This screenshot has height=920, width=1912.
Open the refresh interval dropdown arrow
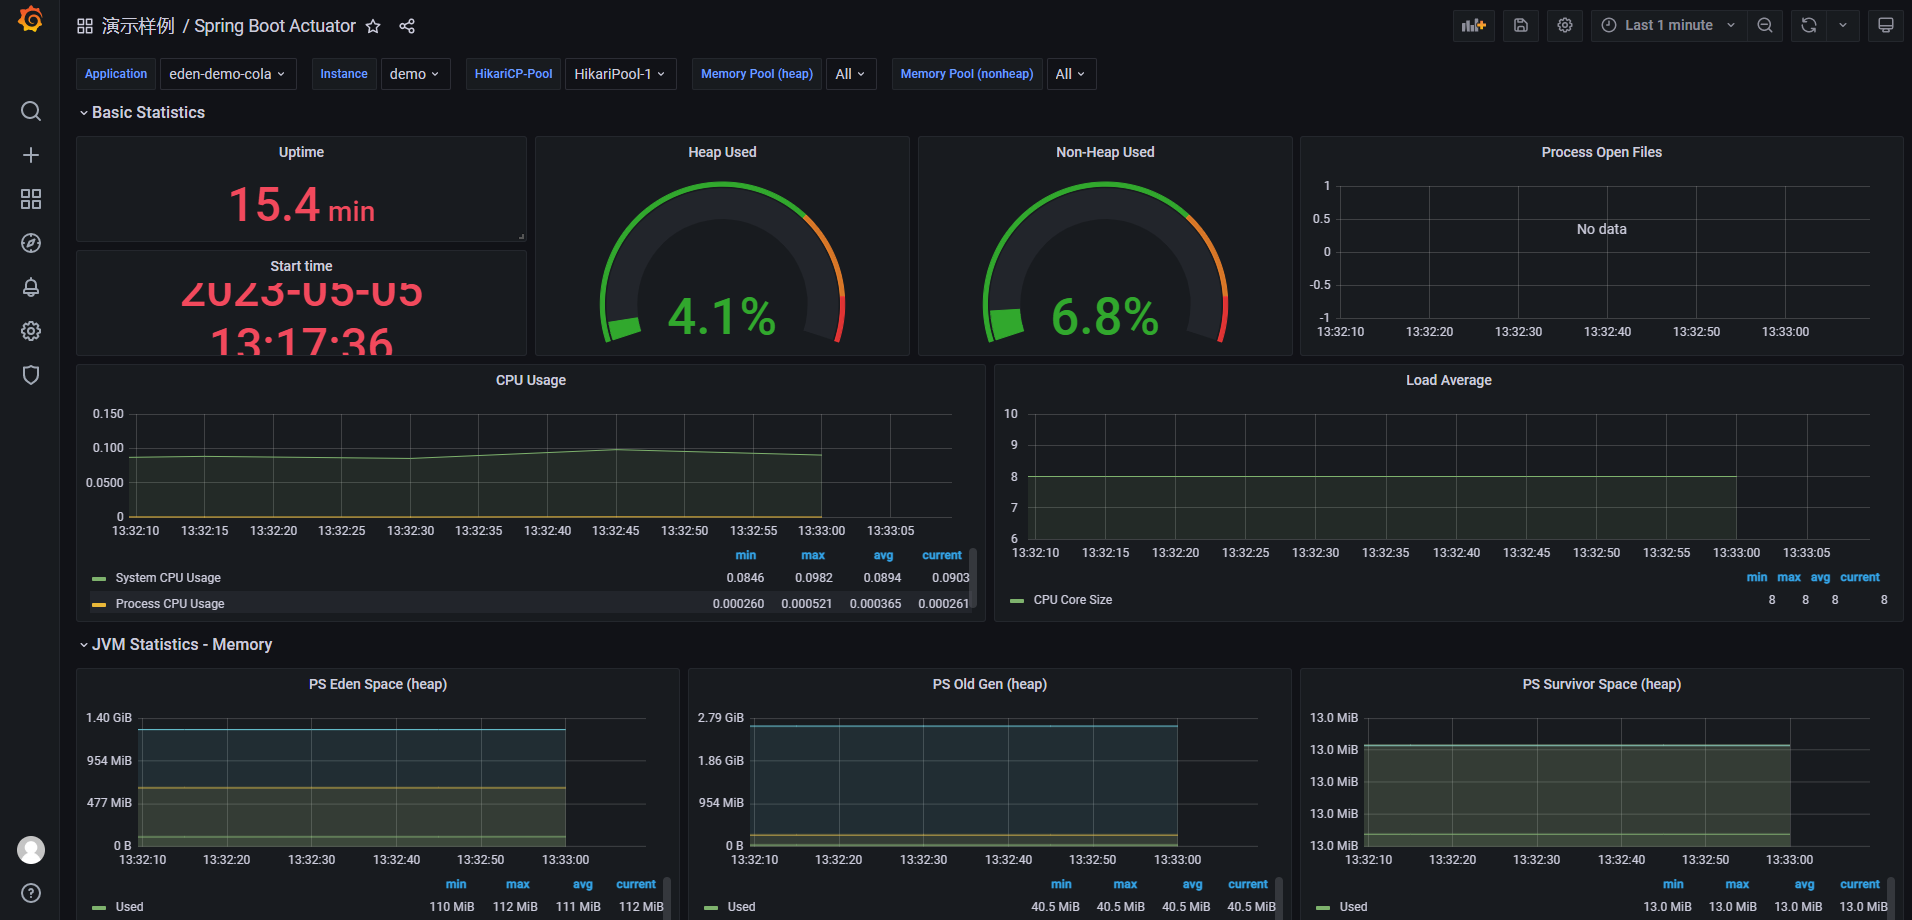(x=1843, y=26)
